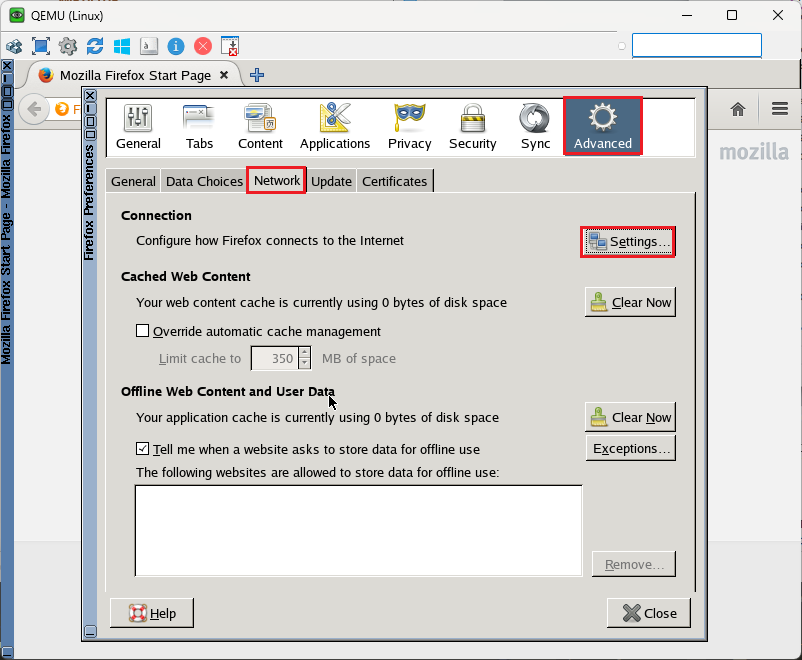Open the Firefox hamburger menu
Image resolution: width=802 pixels, height=660 pixels.
point(779,108)
